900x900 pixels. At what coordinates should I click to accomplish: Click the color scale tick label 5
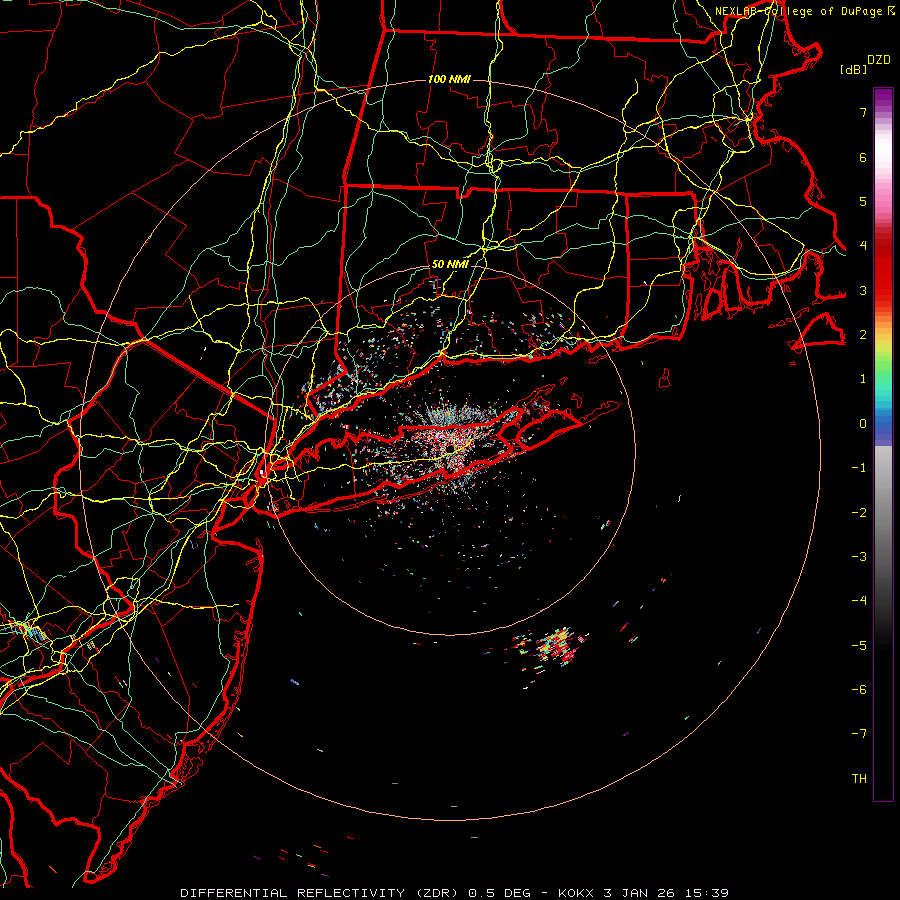pyautogui.click(x=863, y=201)
